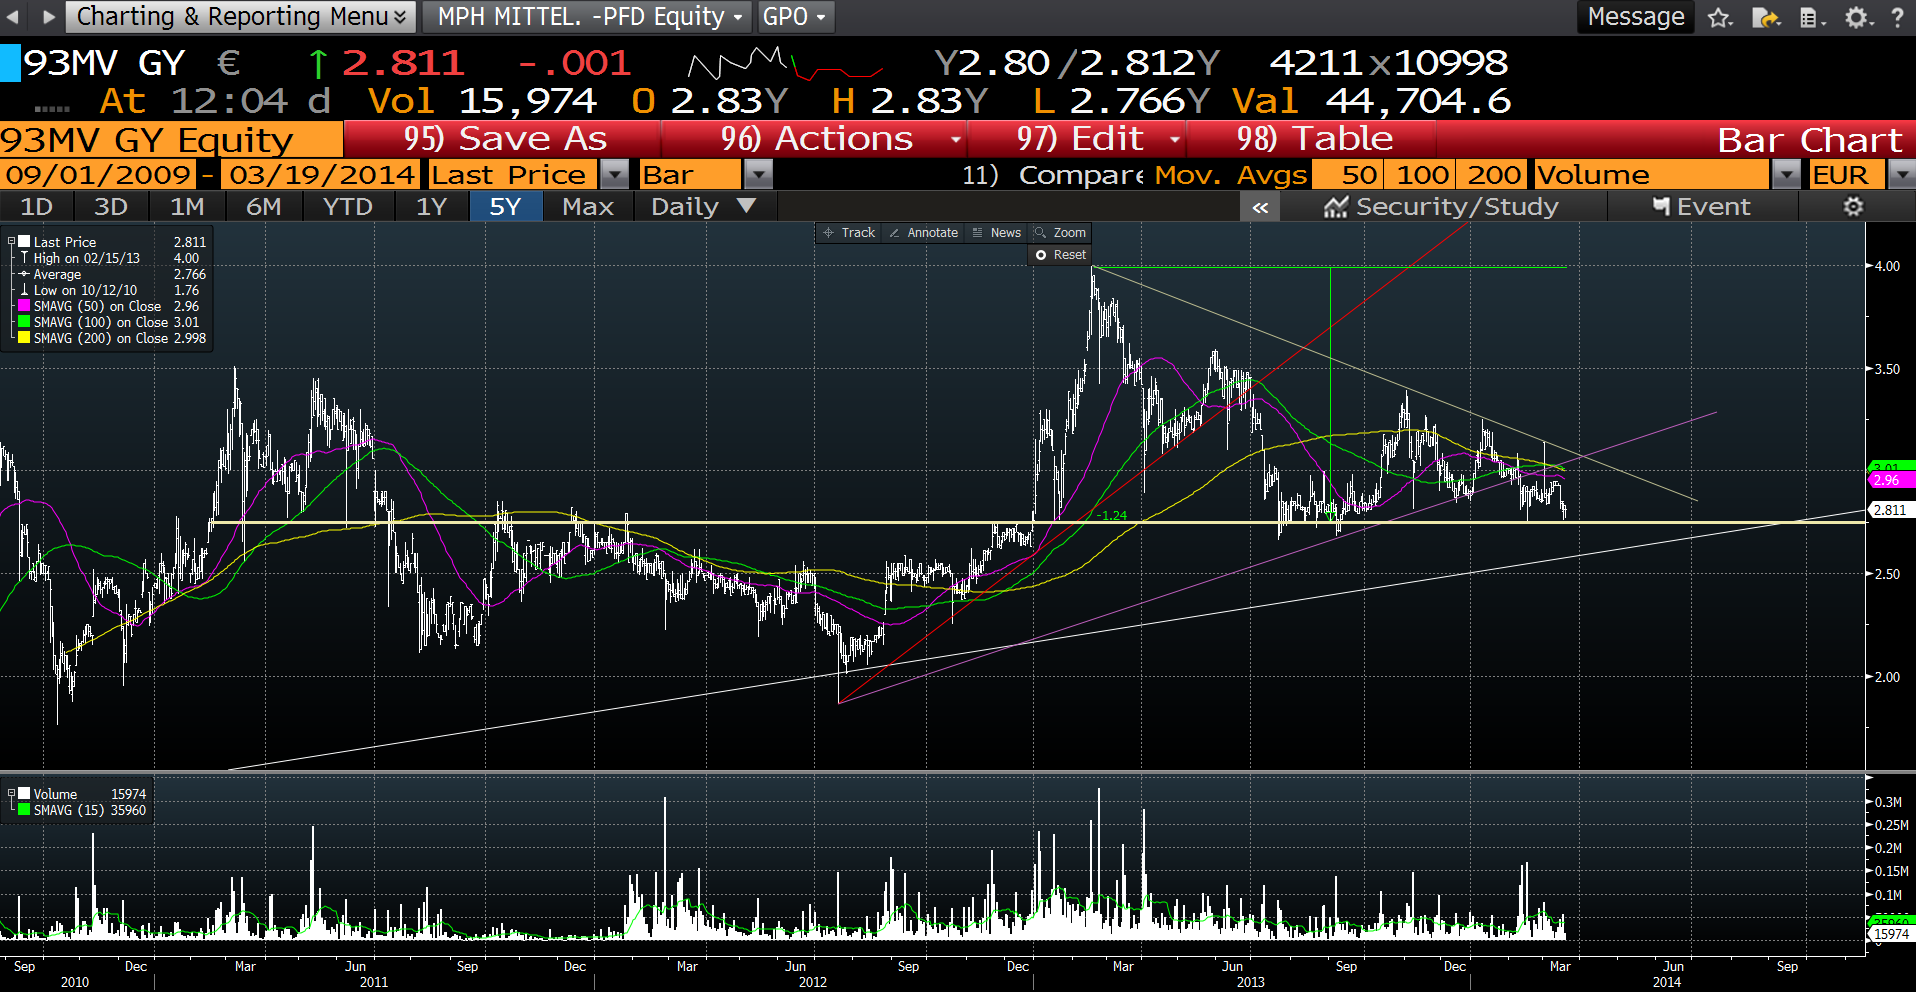The width and height of the screenshot is (1916, 992).
Task: Toggle the Track crosshair tool
Action: [x=848, y=233]
